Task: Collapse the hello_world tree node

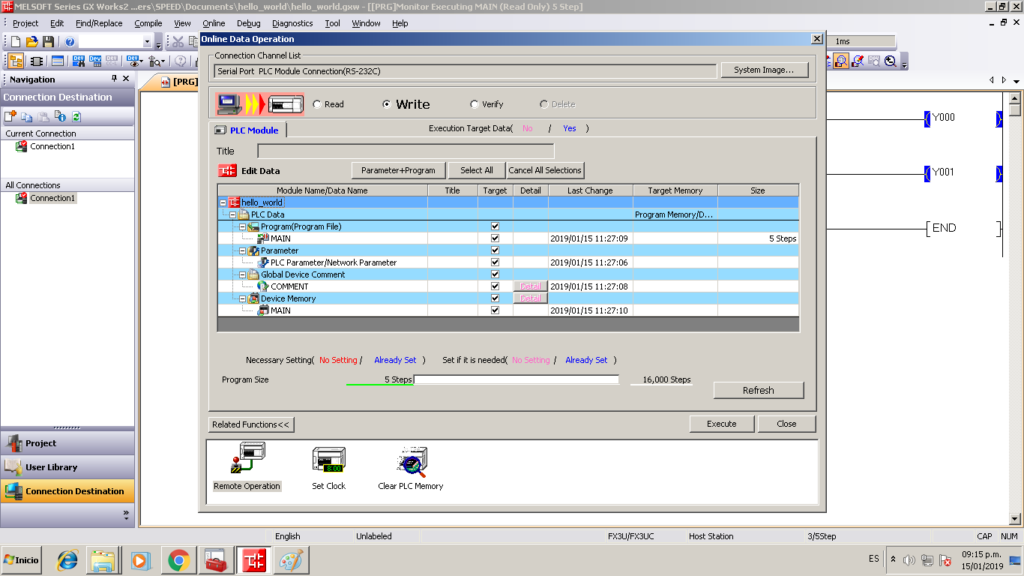Action: pos(223,202)
